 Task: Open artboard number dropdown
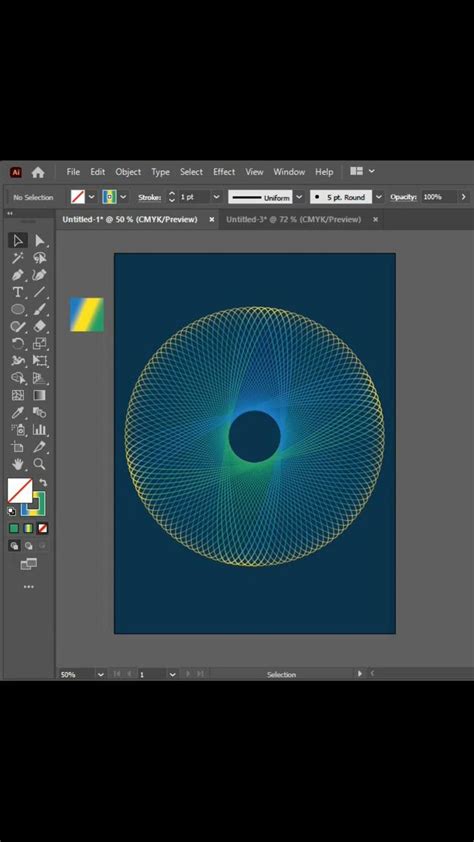coord(172,674)
